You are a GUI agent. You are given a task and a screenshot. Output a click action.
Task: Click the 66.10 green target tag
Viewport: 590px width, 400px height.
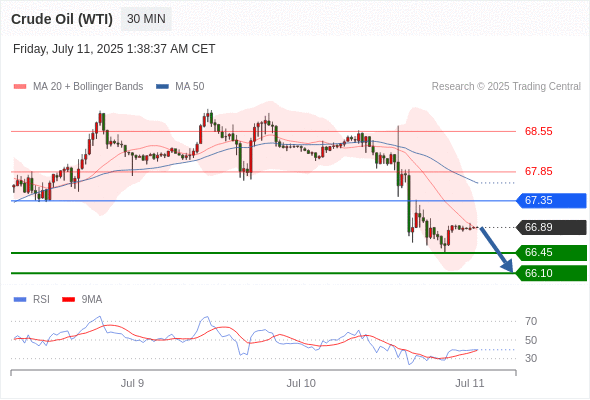coord(551,273)
